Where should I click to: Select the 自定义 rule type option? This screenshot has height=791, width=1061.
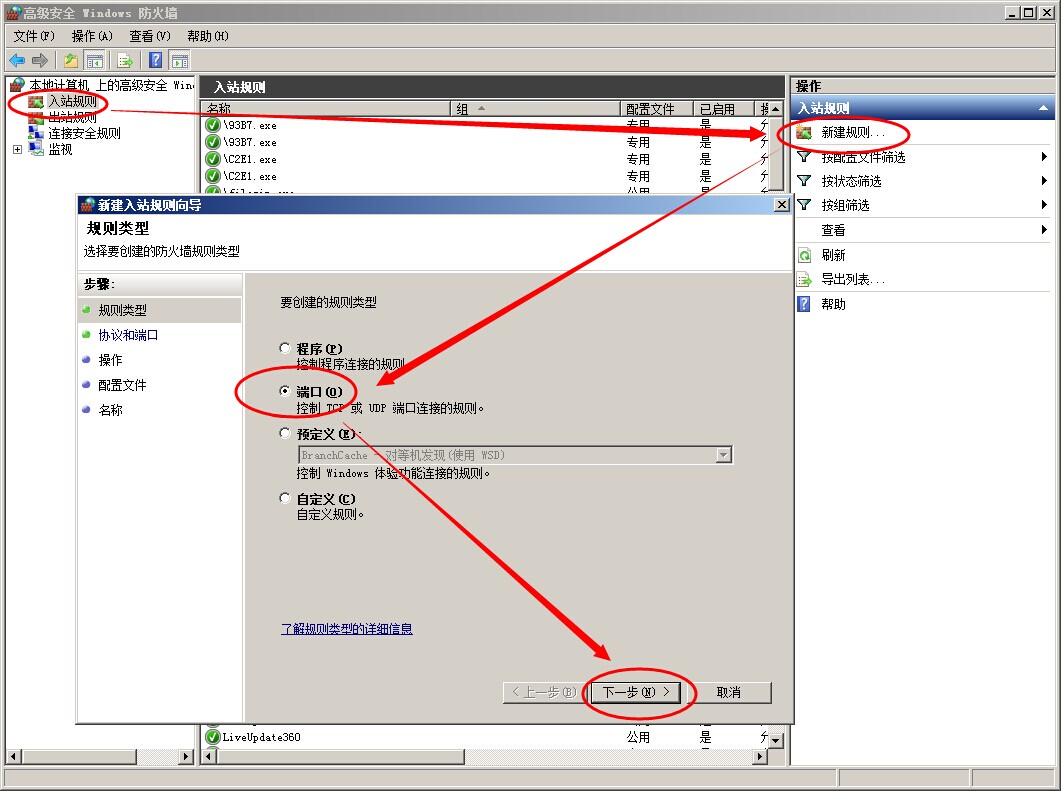click(x=286, y=498)
